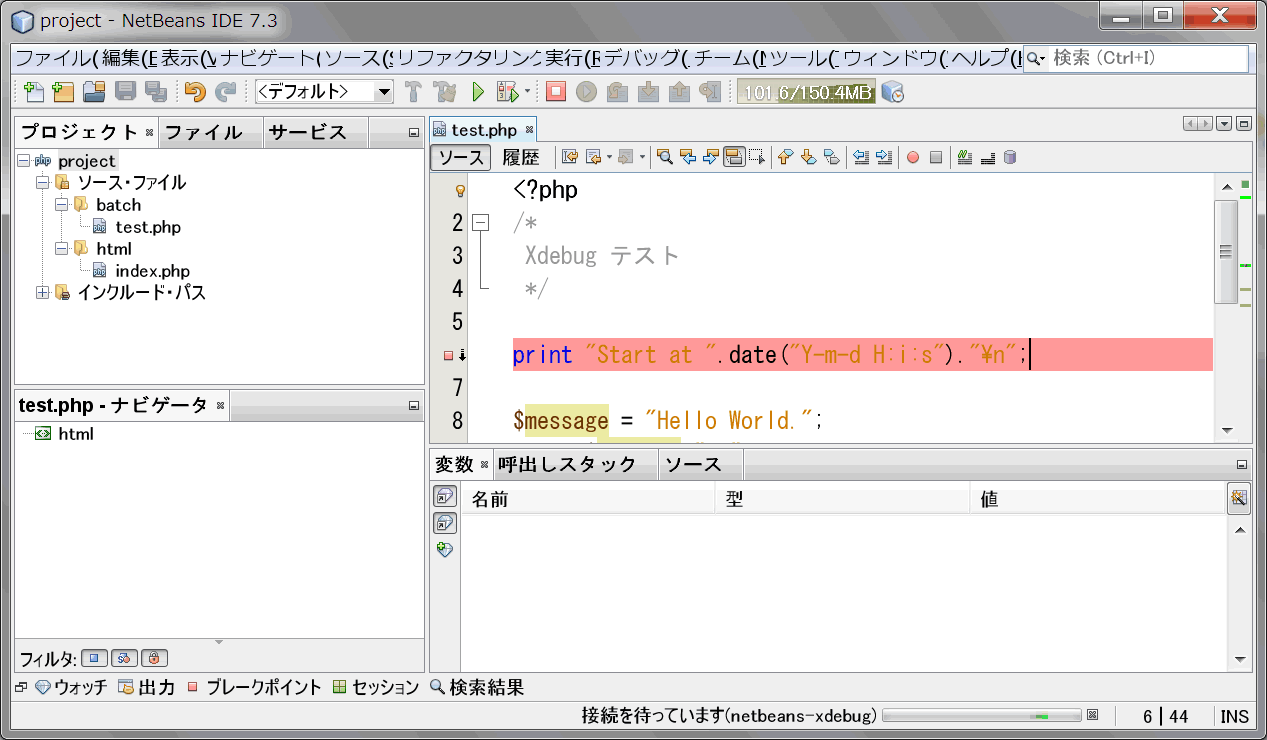
Task: Open the Debug Project dropdown arrow
Action: click(x=527, y=92)
